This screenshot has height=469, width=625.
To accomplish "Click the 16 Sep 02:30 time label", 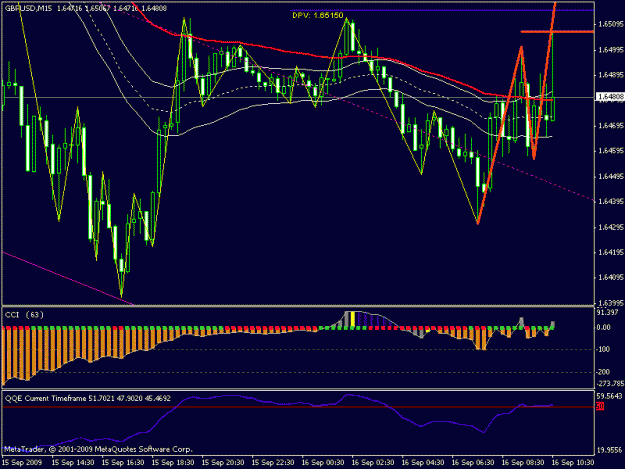I will pyautogui.click(x=373, y=463).
